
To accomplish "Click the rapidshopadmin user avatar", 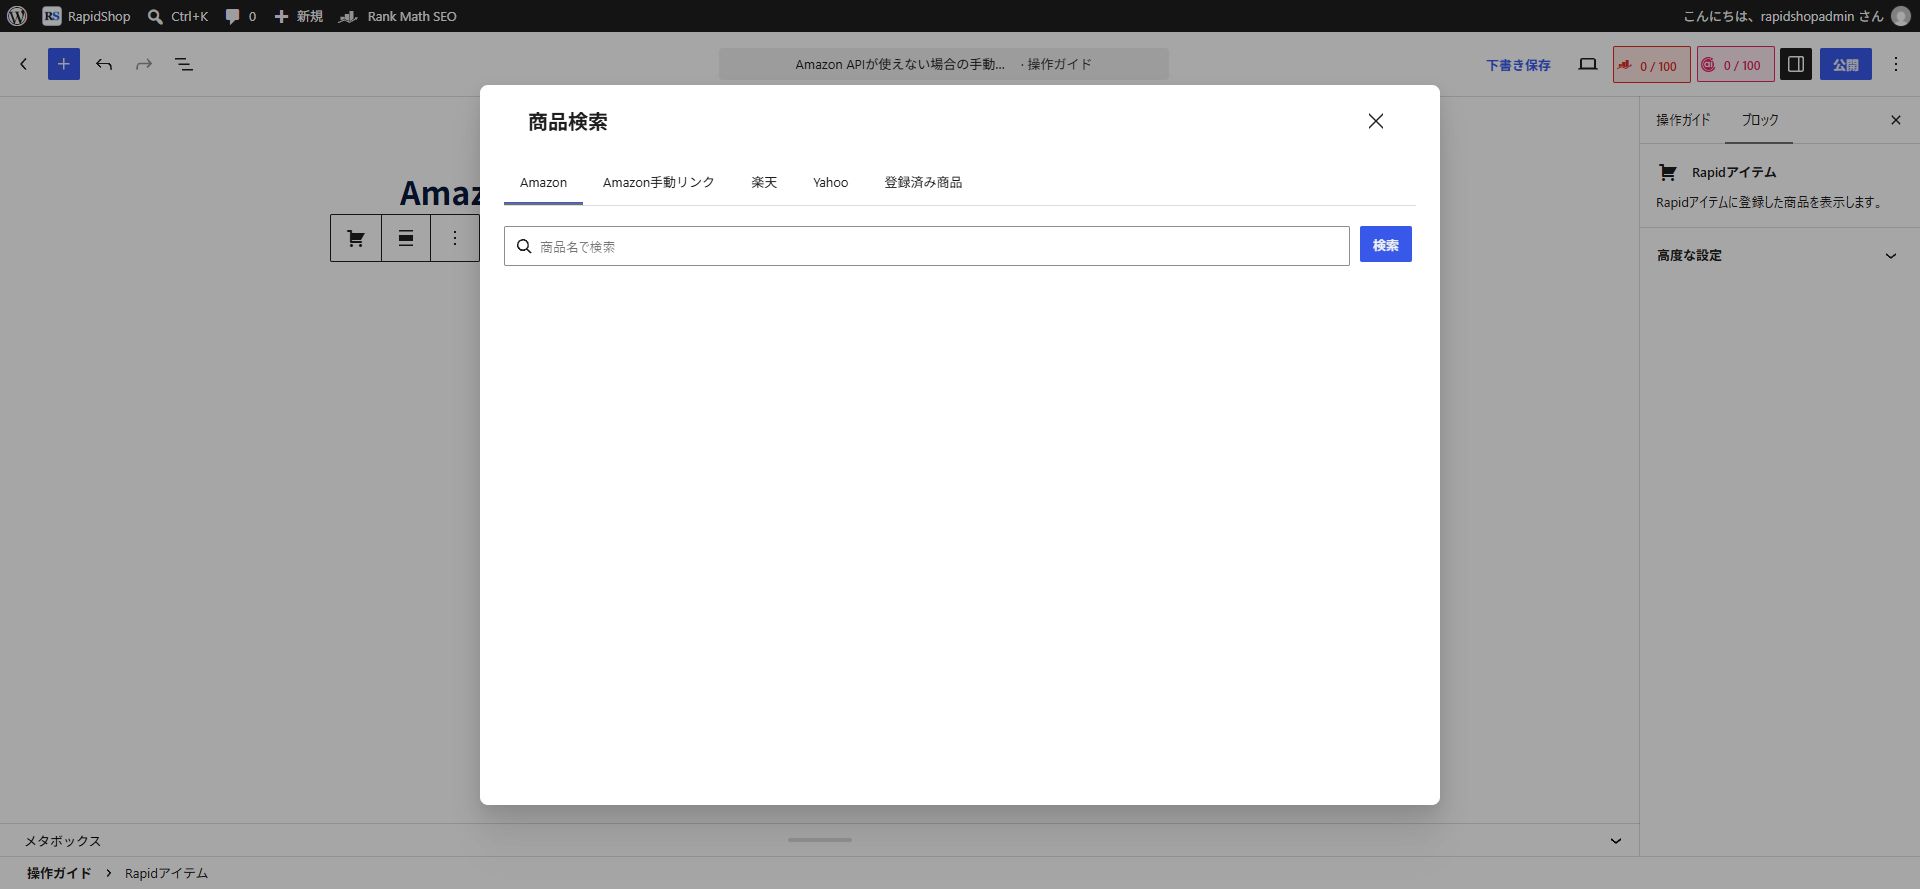I will (1901, 16).
